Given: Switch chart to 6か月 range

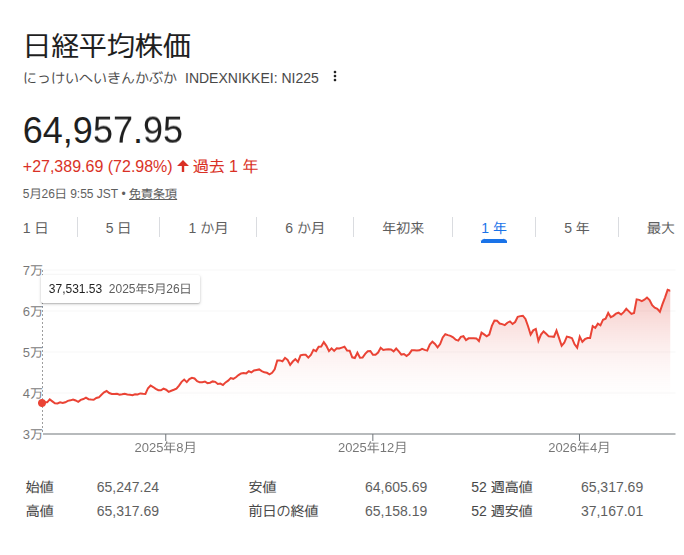Looking at the screenshot, I should 305,228.
